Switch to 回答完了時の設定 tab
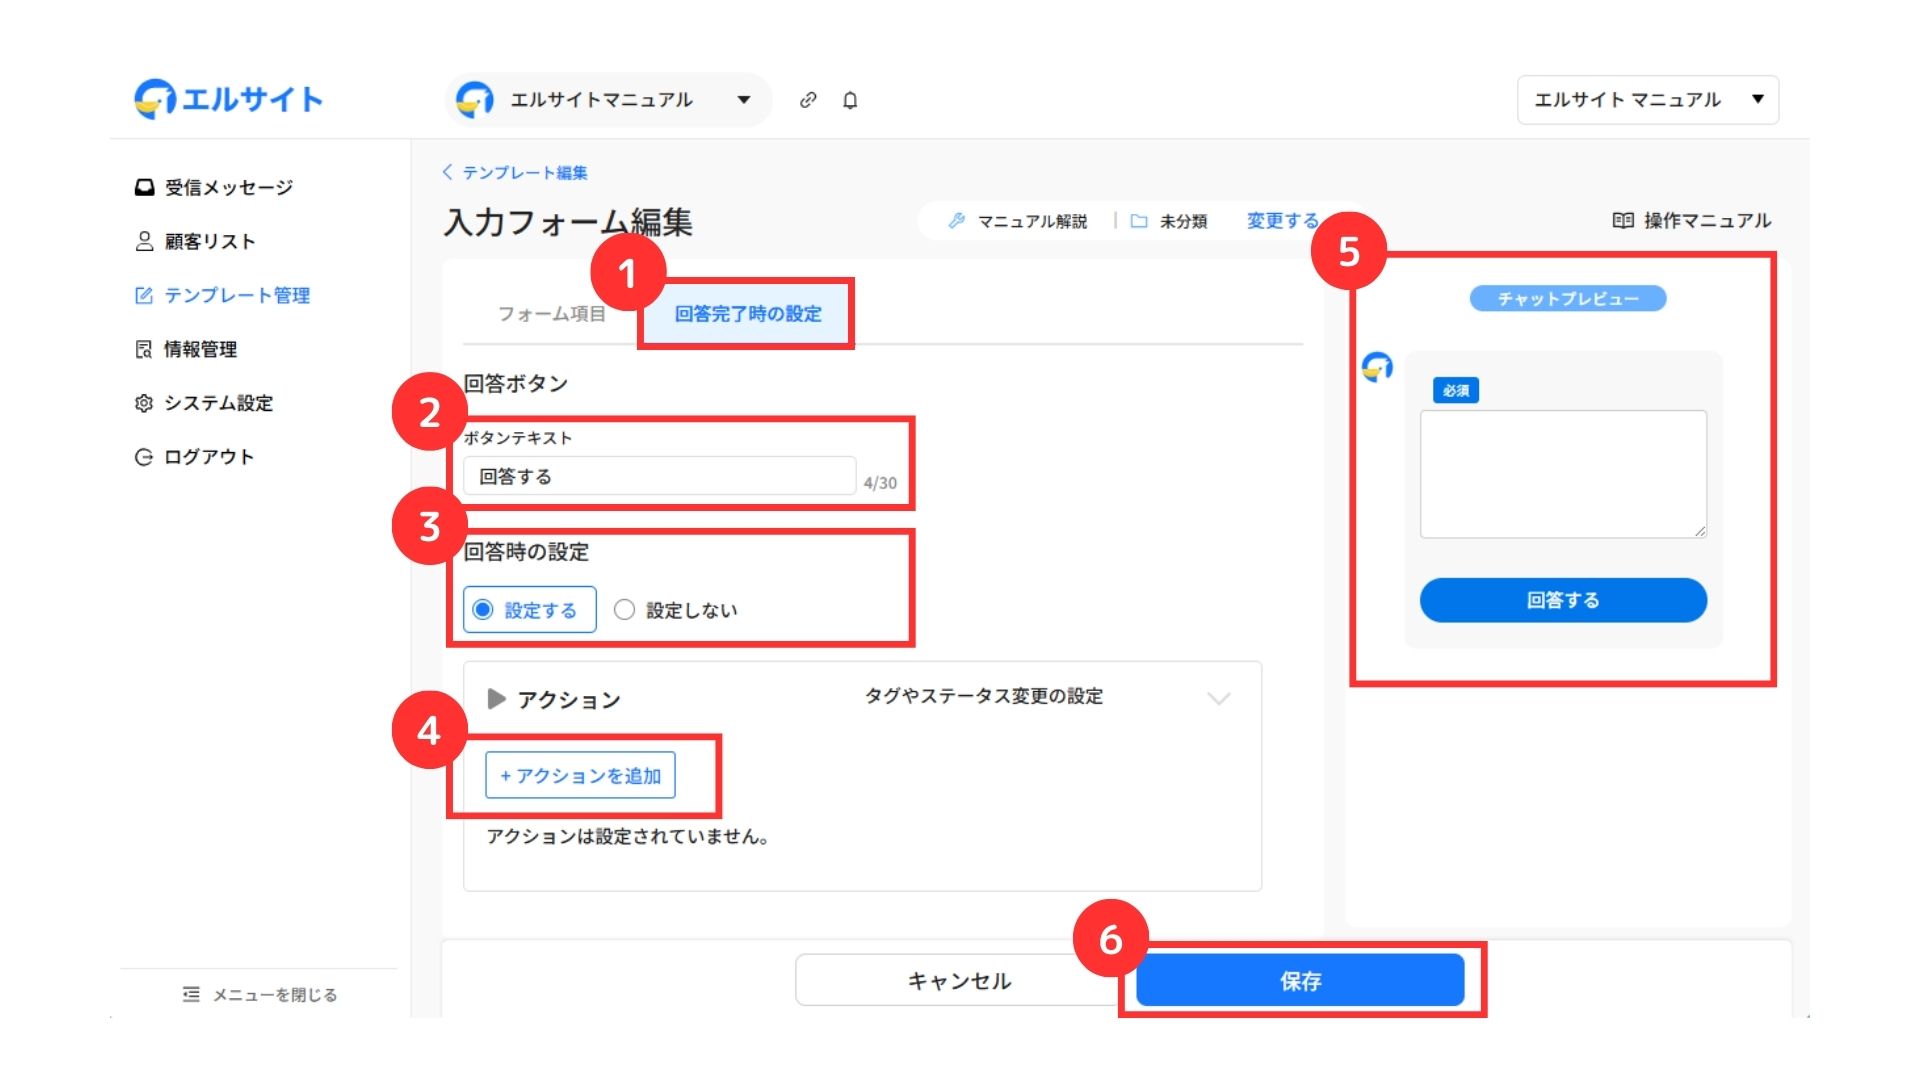This screenshot has height=1080, width=1920. pyautogui.click(x=747, y=314)
